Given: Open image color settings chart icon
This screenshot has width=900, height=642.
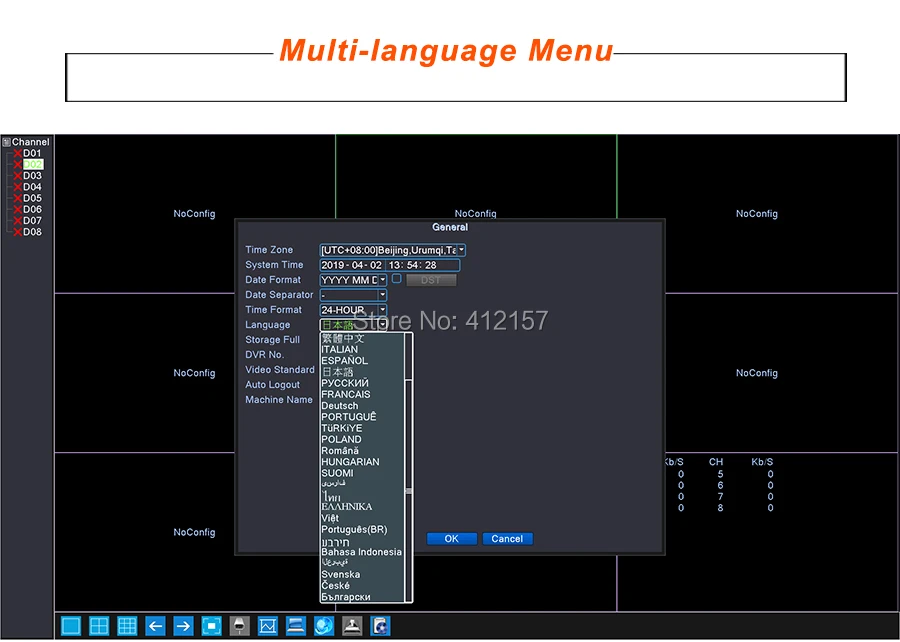Looking at the screenshot, I should point(267,625).
